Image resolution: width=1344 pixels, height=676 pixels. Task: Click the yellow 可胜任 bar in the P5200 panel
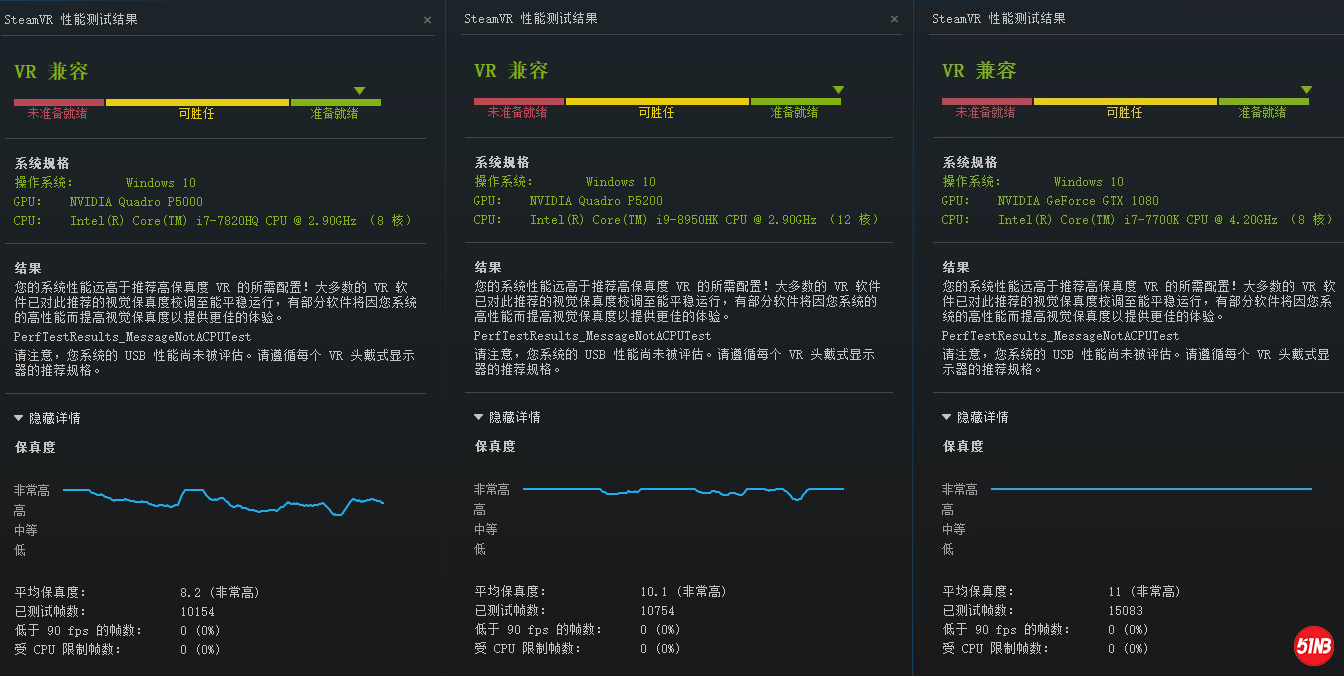[x=657, y=102]
